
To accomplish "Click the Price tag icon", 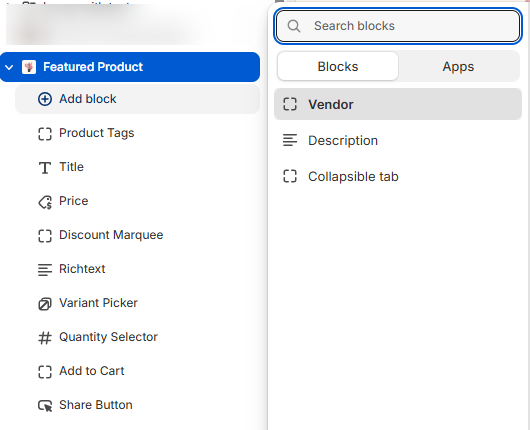I will tap(45, 202).
